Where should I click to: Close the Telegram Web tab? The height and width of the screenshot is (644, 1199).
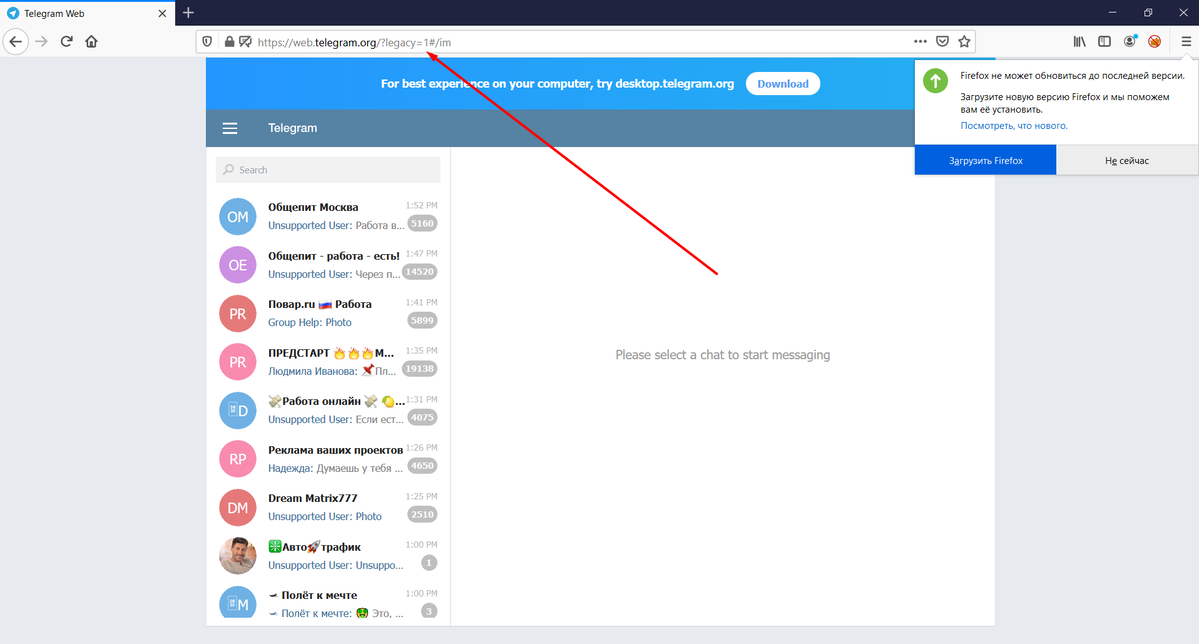coord(162,13)
